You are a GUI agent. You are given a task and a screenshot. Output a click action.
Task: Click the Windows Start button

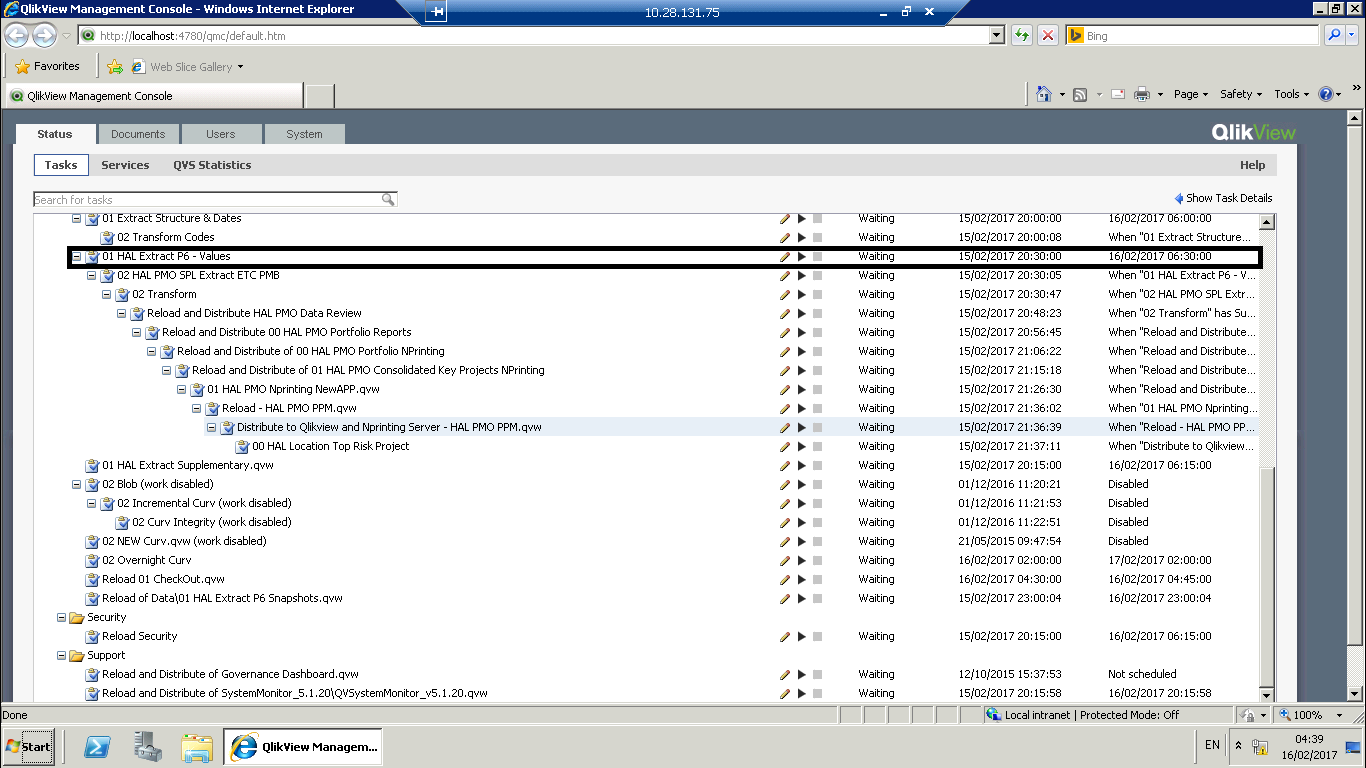click(28, 746)
